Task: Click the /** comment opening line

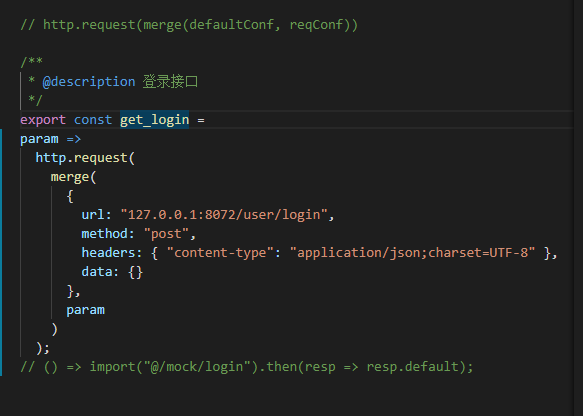Action: click(x=32, y=61)
